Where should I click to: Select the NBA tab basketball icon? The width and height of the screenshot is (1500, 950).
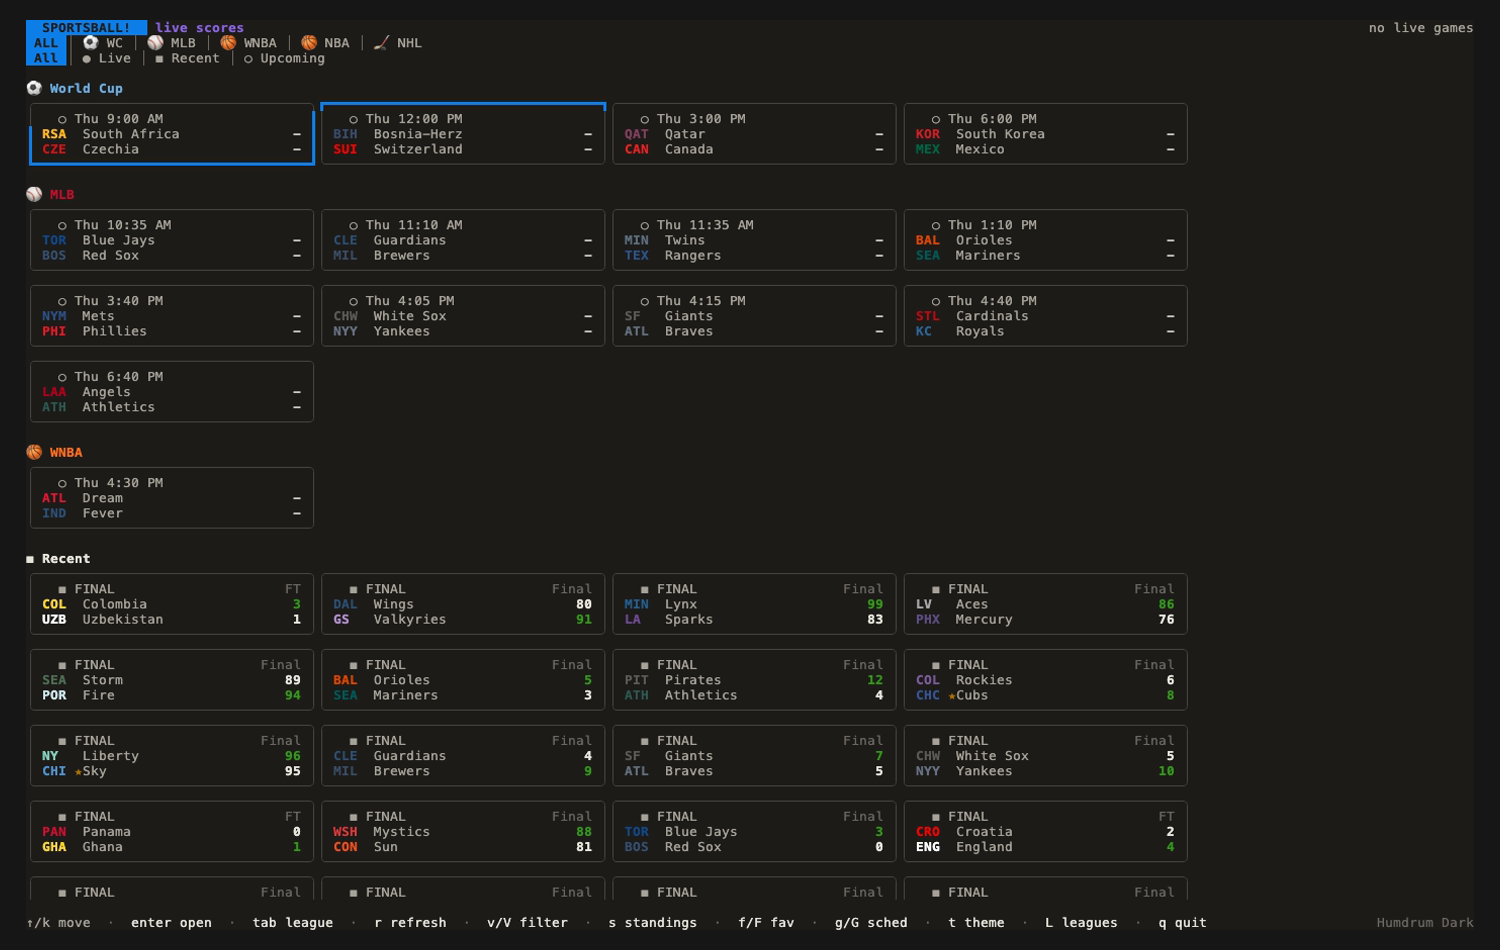pyautogui.click(x=309, y=43)
